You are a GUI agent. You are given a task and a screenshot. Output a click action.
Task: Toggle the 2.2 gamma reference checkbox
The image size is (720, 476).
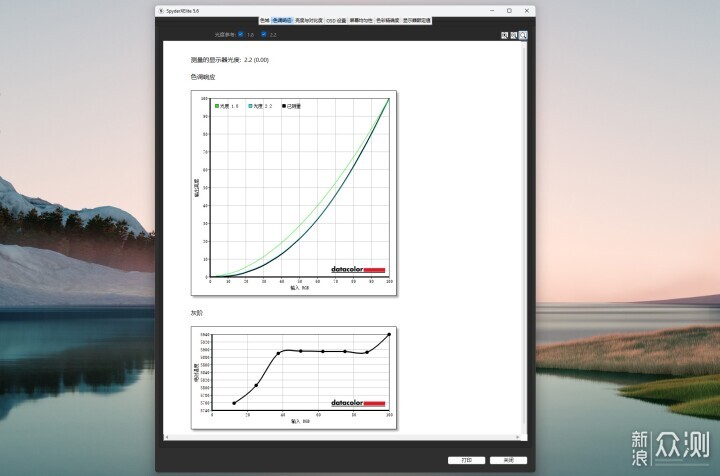tap(263, 34)
